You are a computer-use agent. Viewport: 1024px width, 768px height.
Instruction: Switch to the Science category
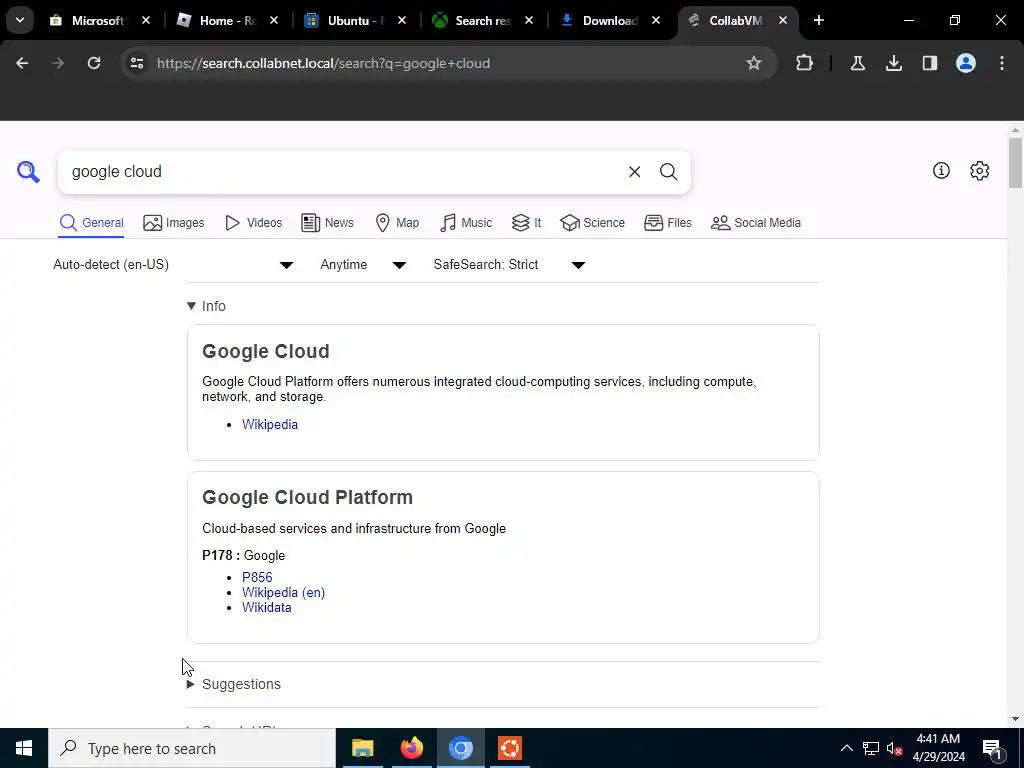pyautogui.click(x=592, y=223)
